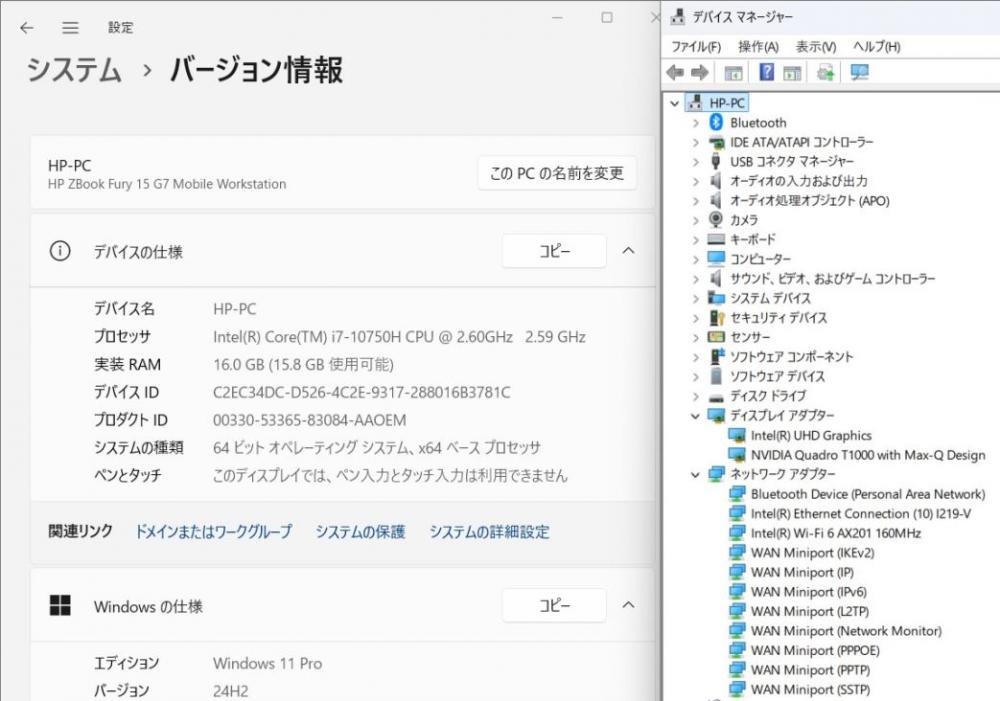Select WAN Miniport (Network Monitor)
The image size is (1000, 701).
(846, 631)
